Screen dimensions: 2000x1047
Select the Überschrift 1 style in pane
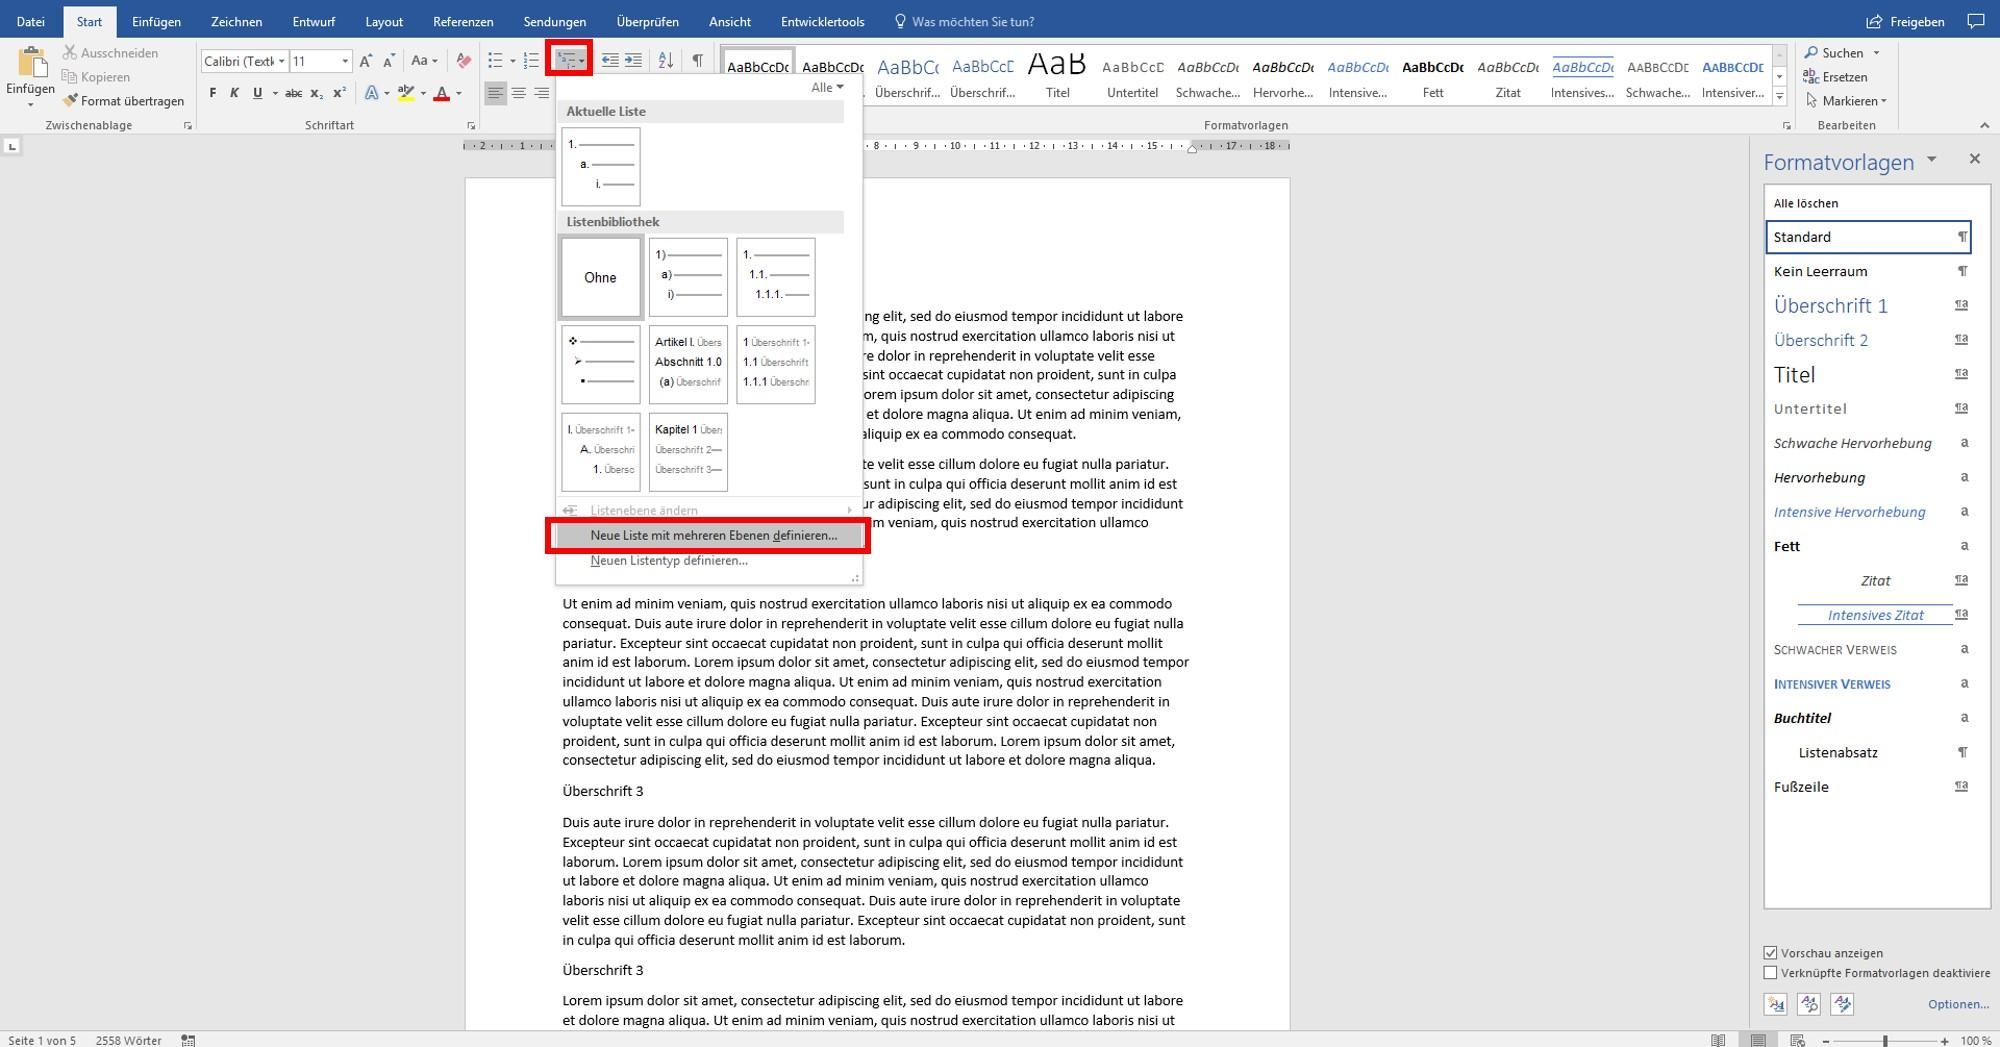(1868, 306)
